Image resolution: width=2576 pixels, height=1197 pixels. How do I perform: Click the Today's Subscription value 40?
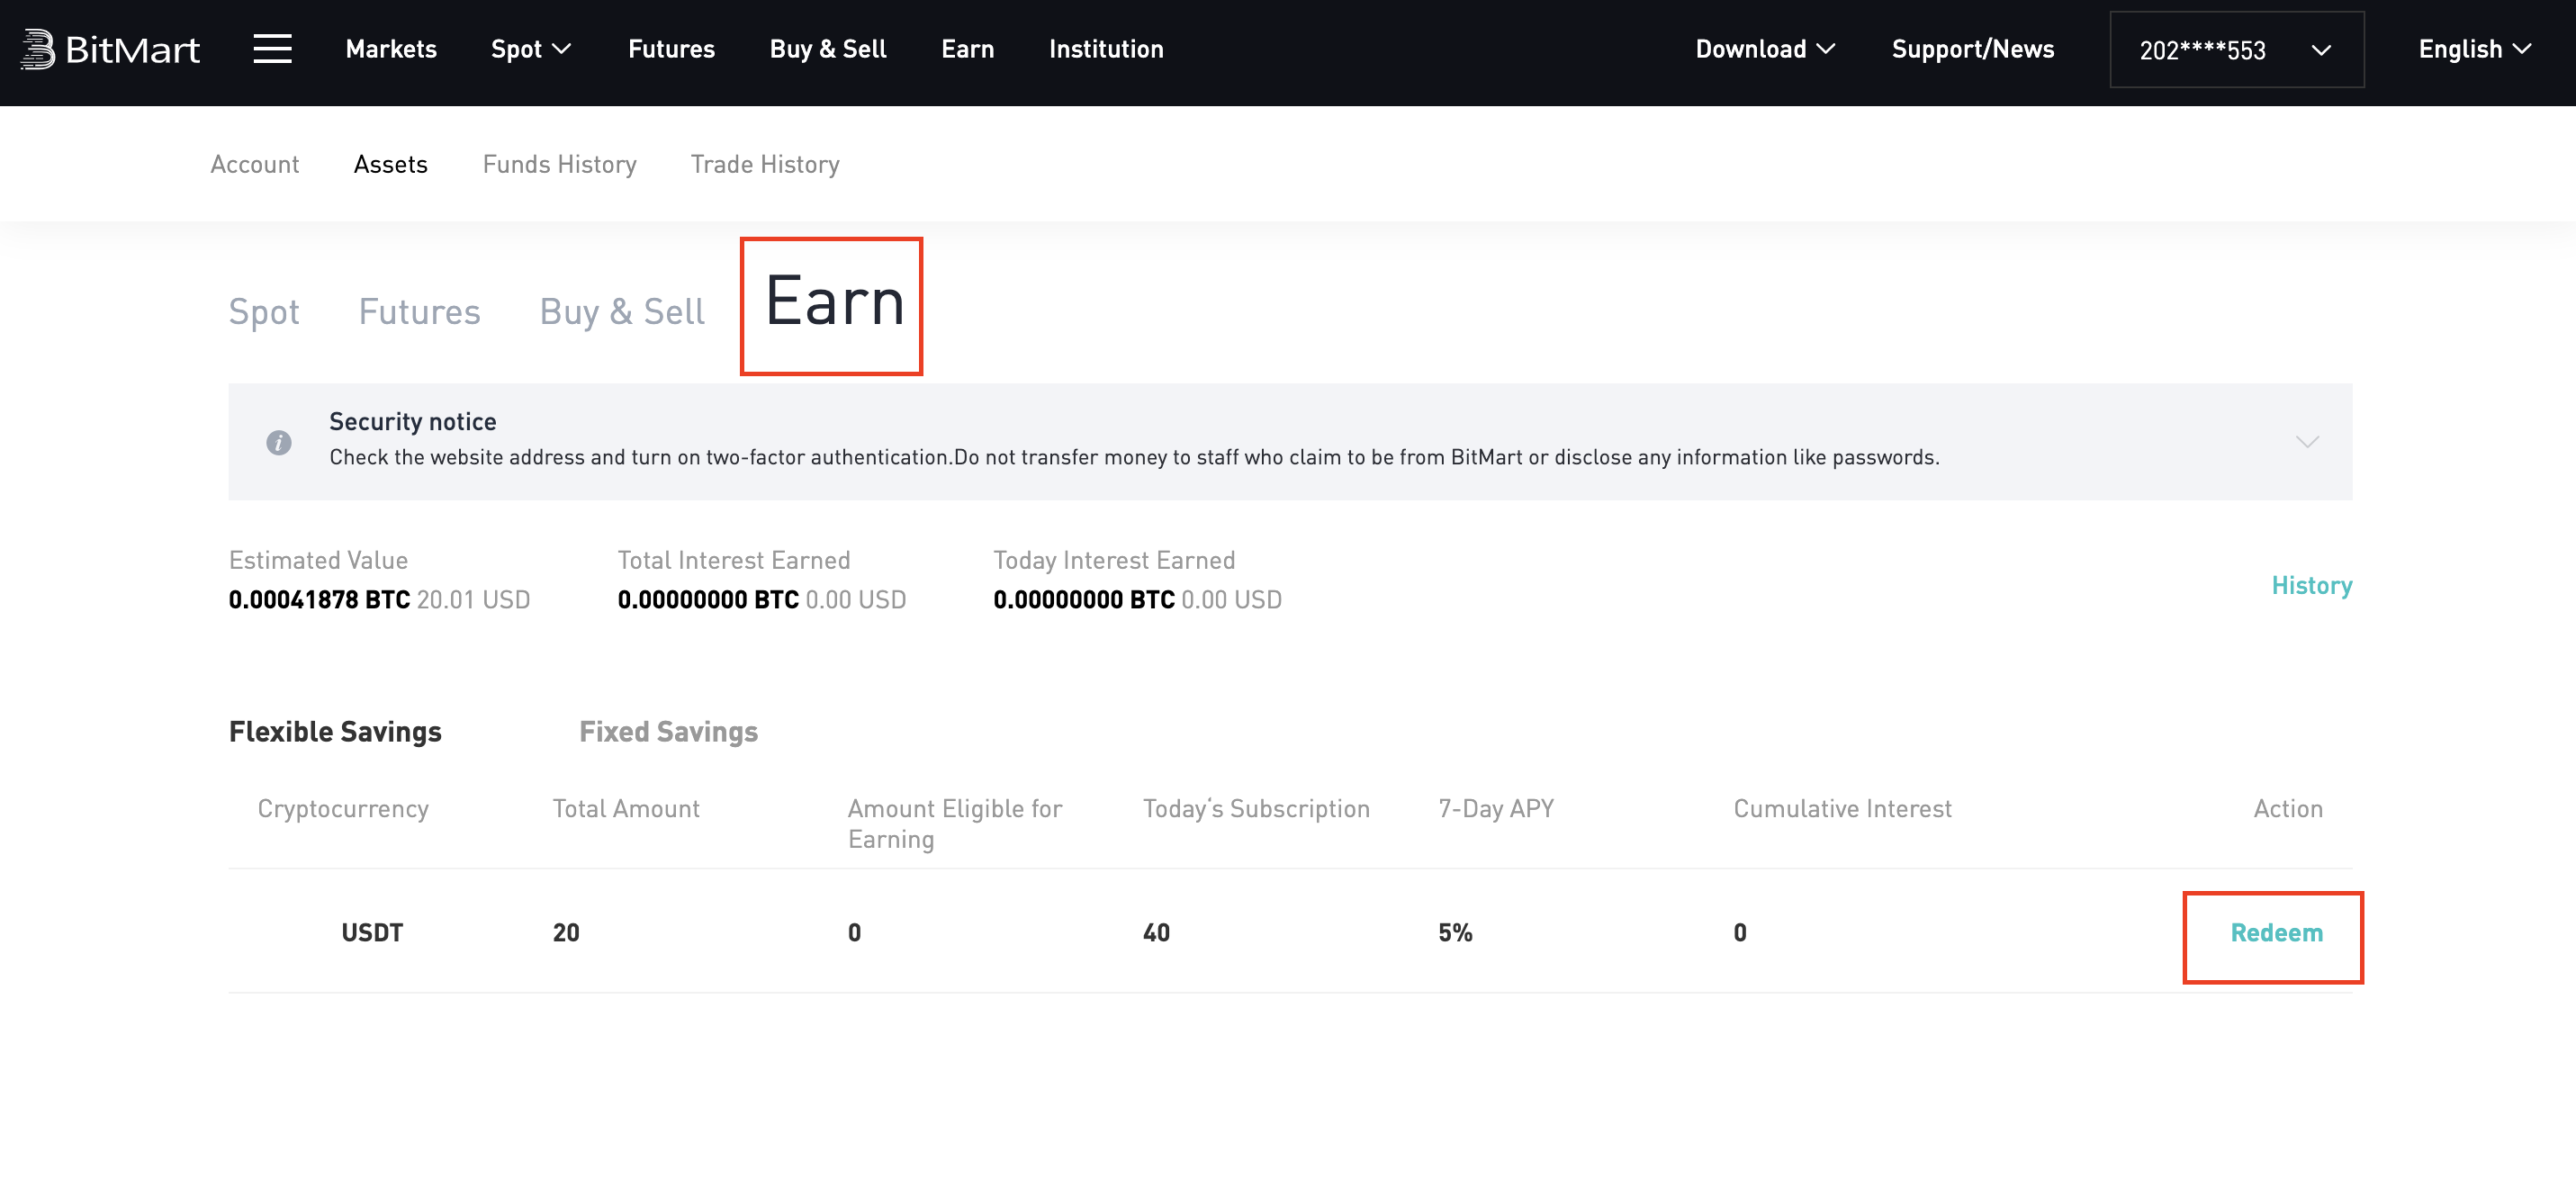tap(1156, 933)
